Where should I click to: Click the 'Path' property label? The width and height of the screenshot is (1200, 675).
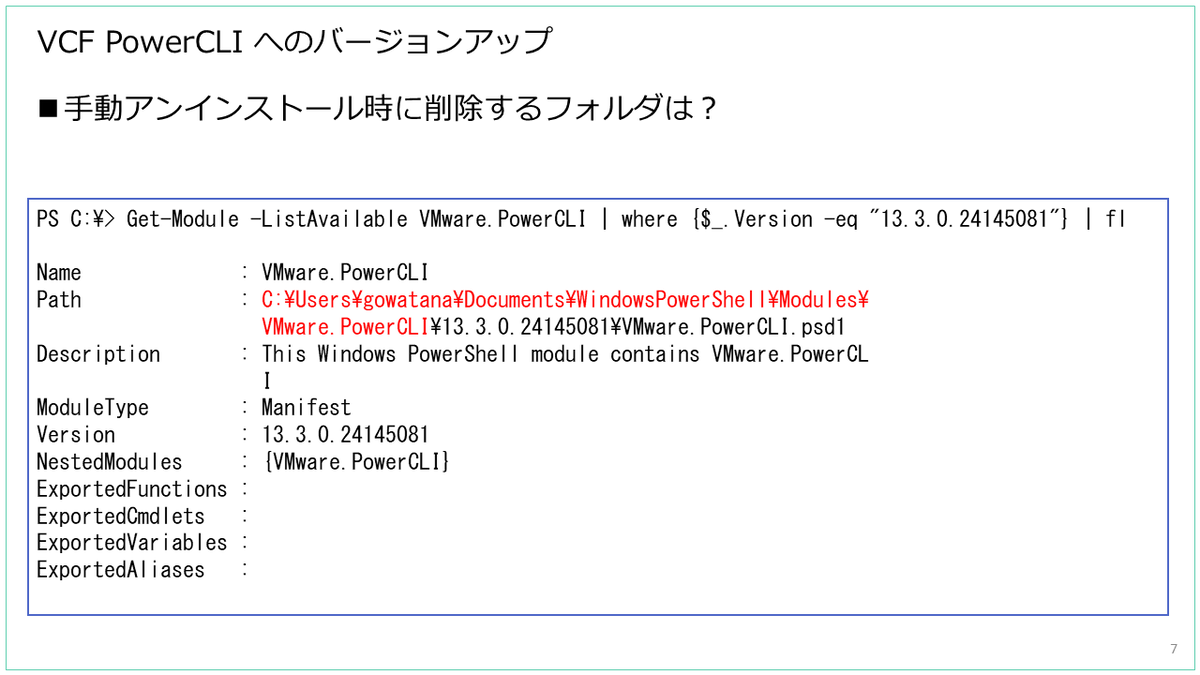[59, 299]
